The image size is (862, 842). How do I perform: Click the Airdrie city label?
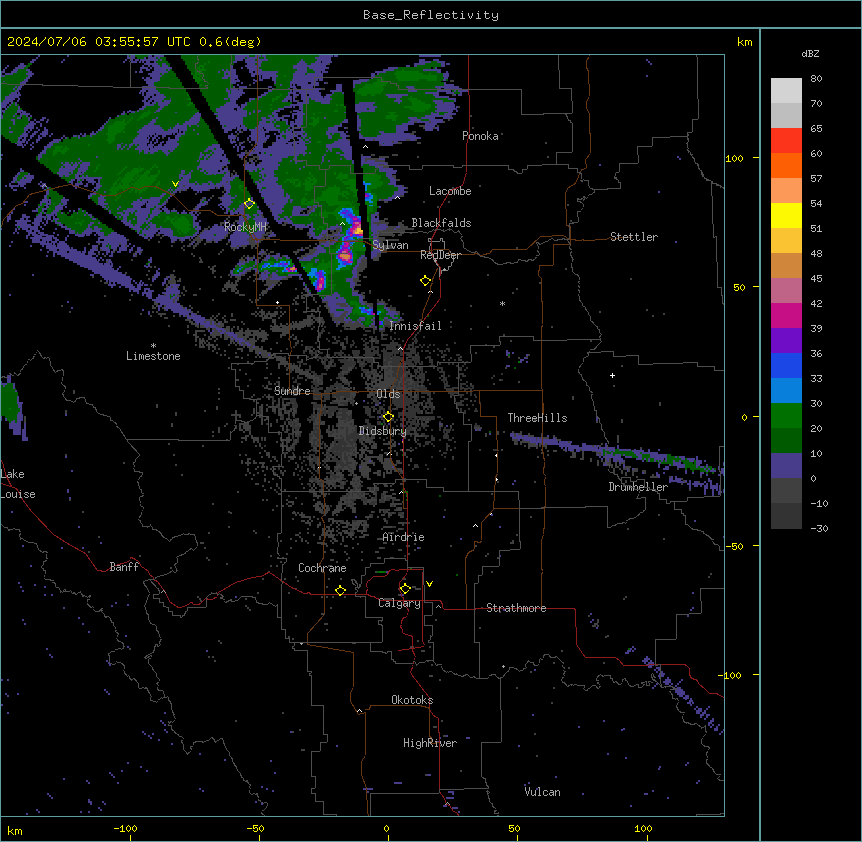403,538
